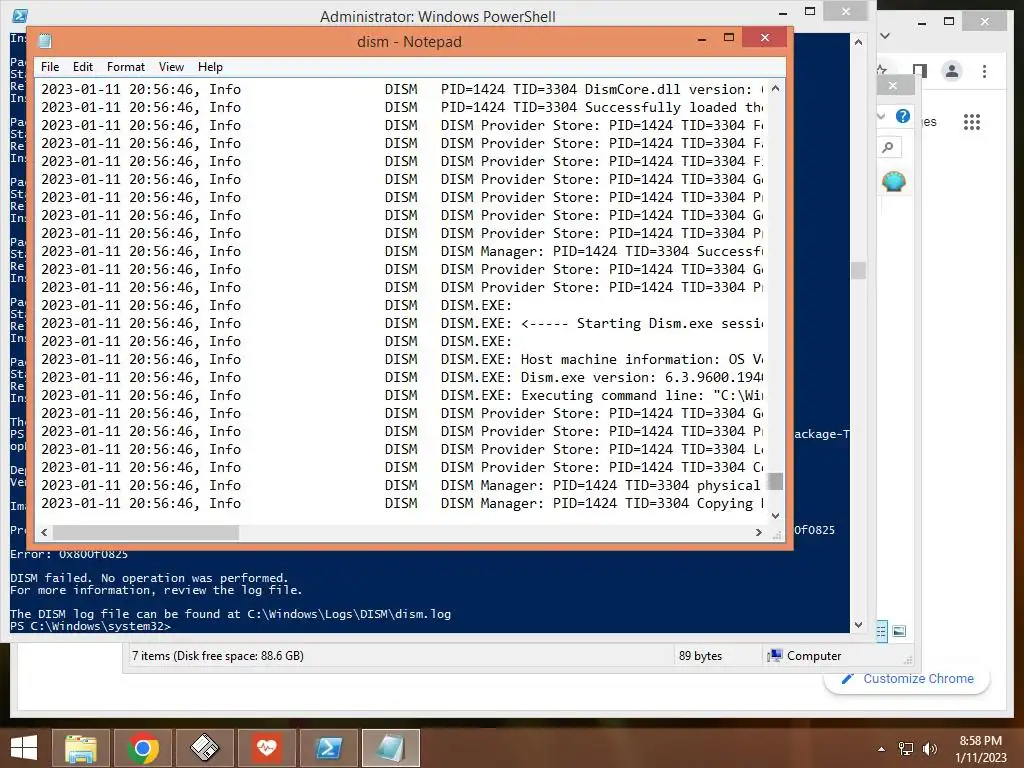The height and width of the screenshot is (768, 1024).
Task: Switch Explorer to details view icon
Action: click(882, 631)
